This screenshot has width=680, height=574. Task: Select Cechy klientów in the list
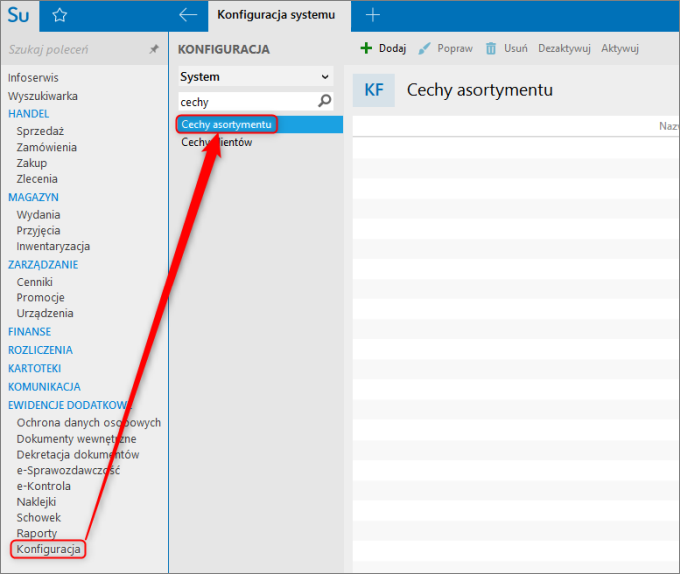pyautogui.click(x=217, y=142)
